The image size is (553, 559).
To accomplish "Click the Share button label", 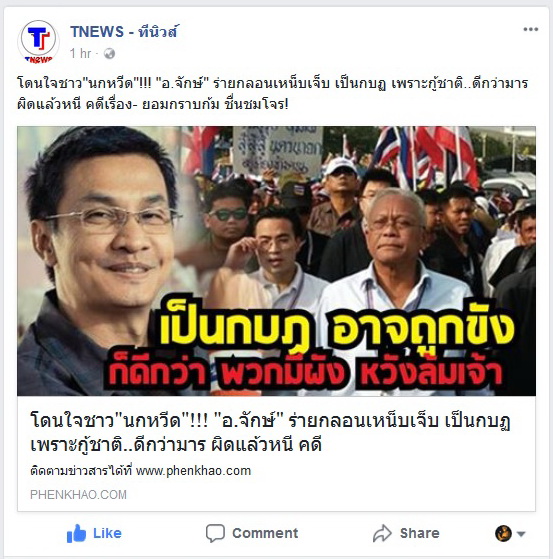I will click(420, 533).
